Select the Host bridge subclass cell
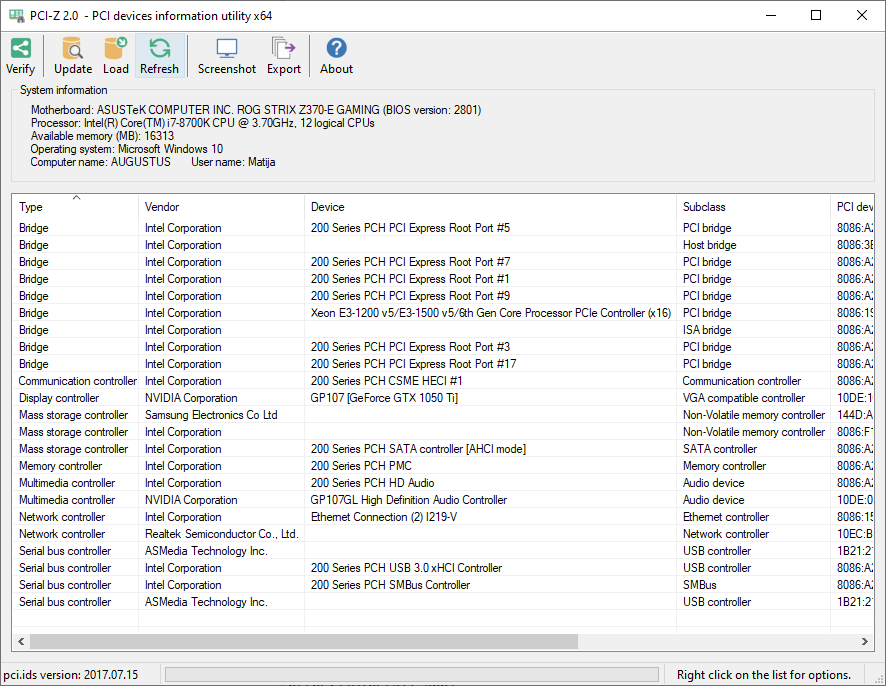 pos(709,245)
